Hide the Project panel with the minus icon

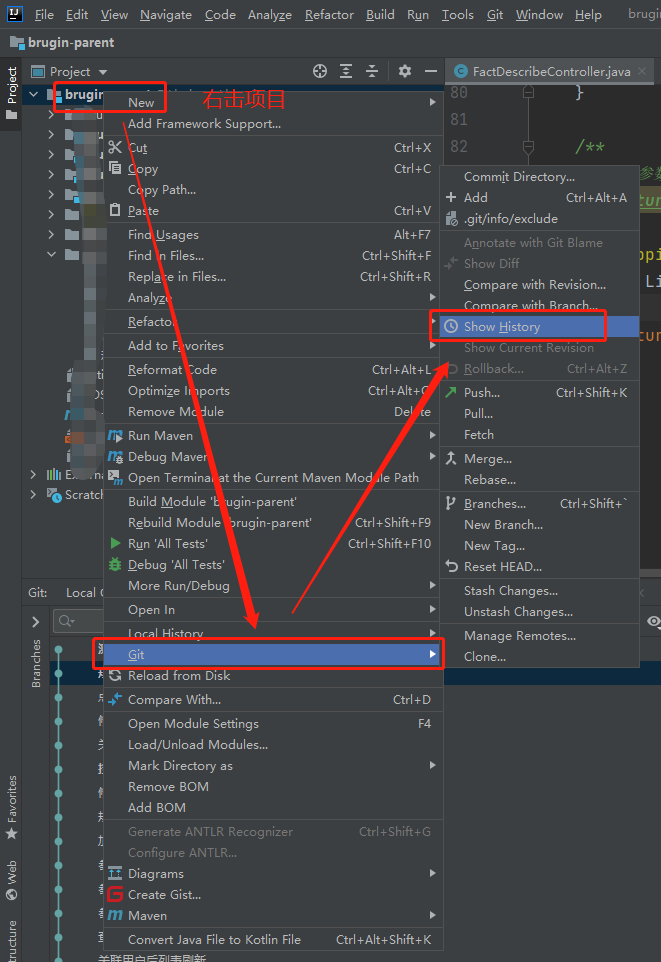tap(431, 71)
